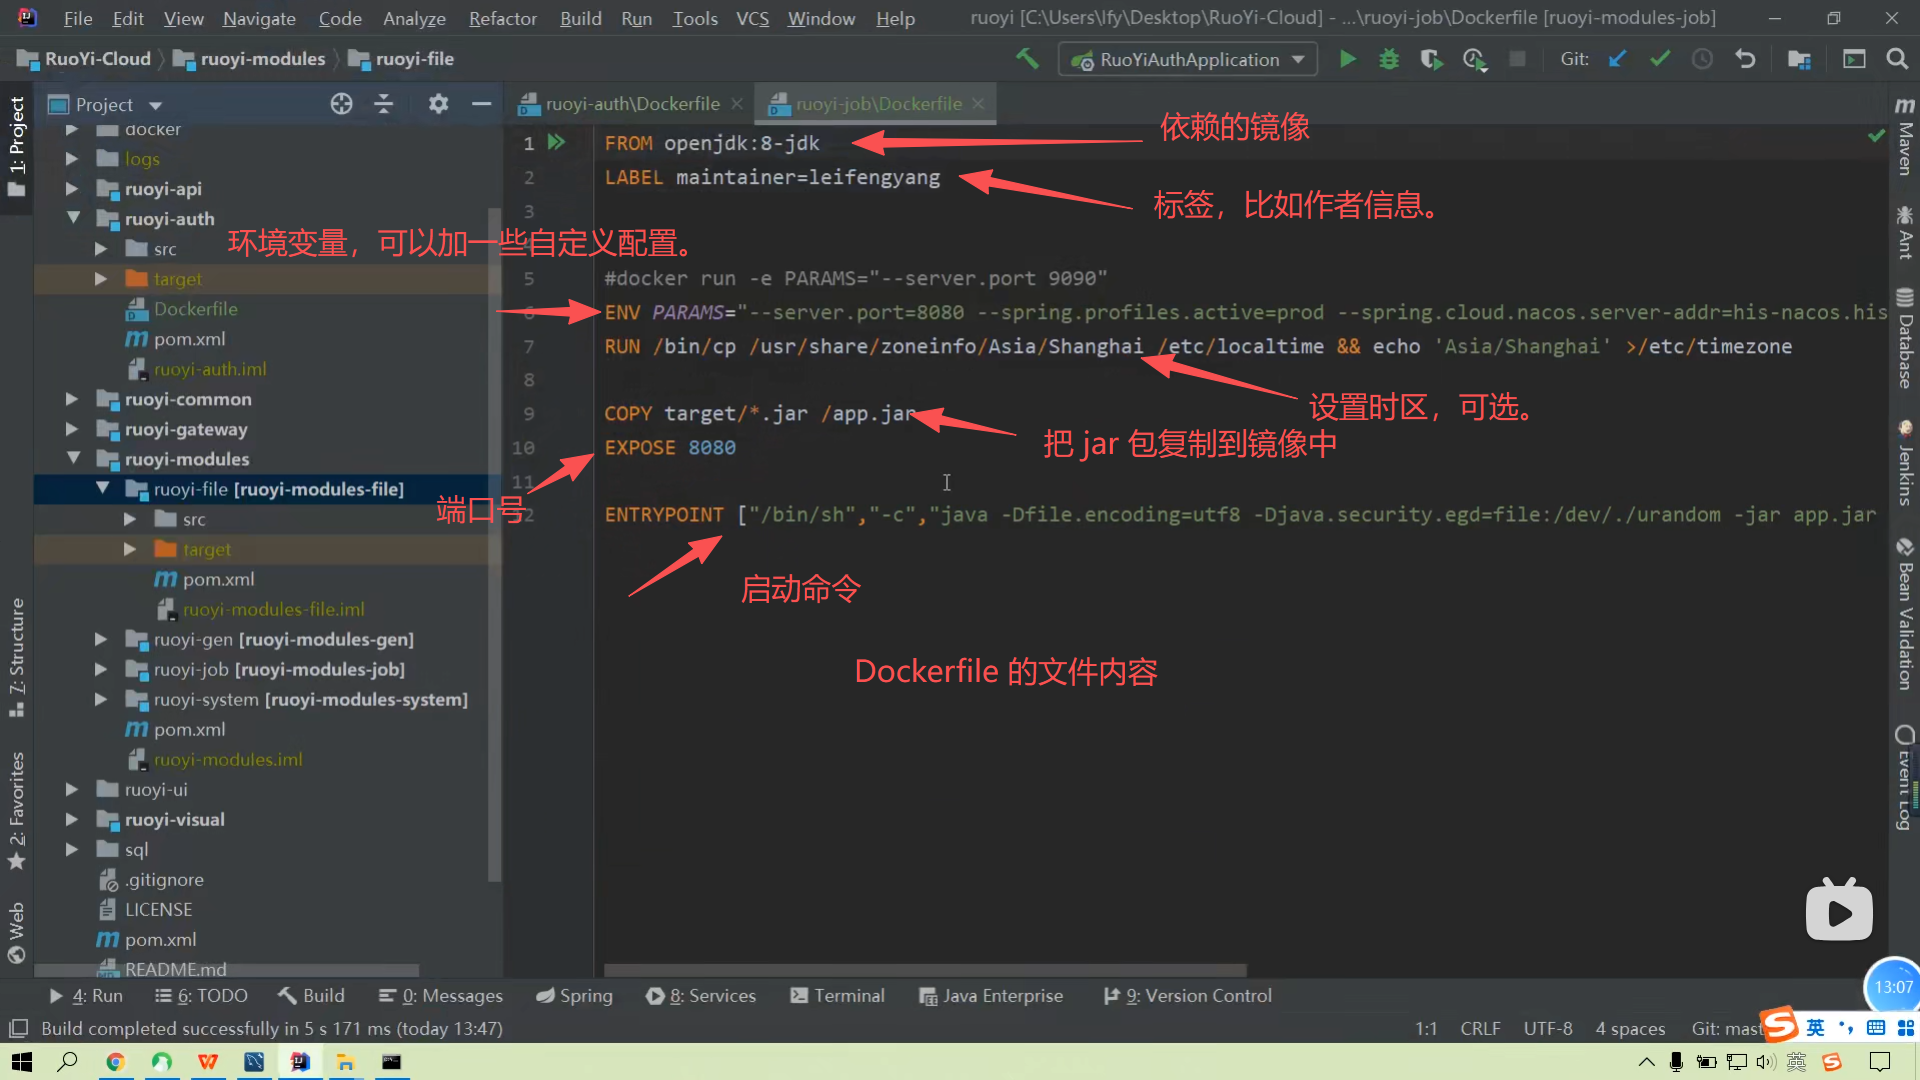Click the Sogou input method 英 toggle
Image resolution: width=1920 pixels, height=1080 pixels.
[1815, 1027]
